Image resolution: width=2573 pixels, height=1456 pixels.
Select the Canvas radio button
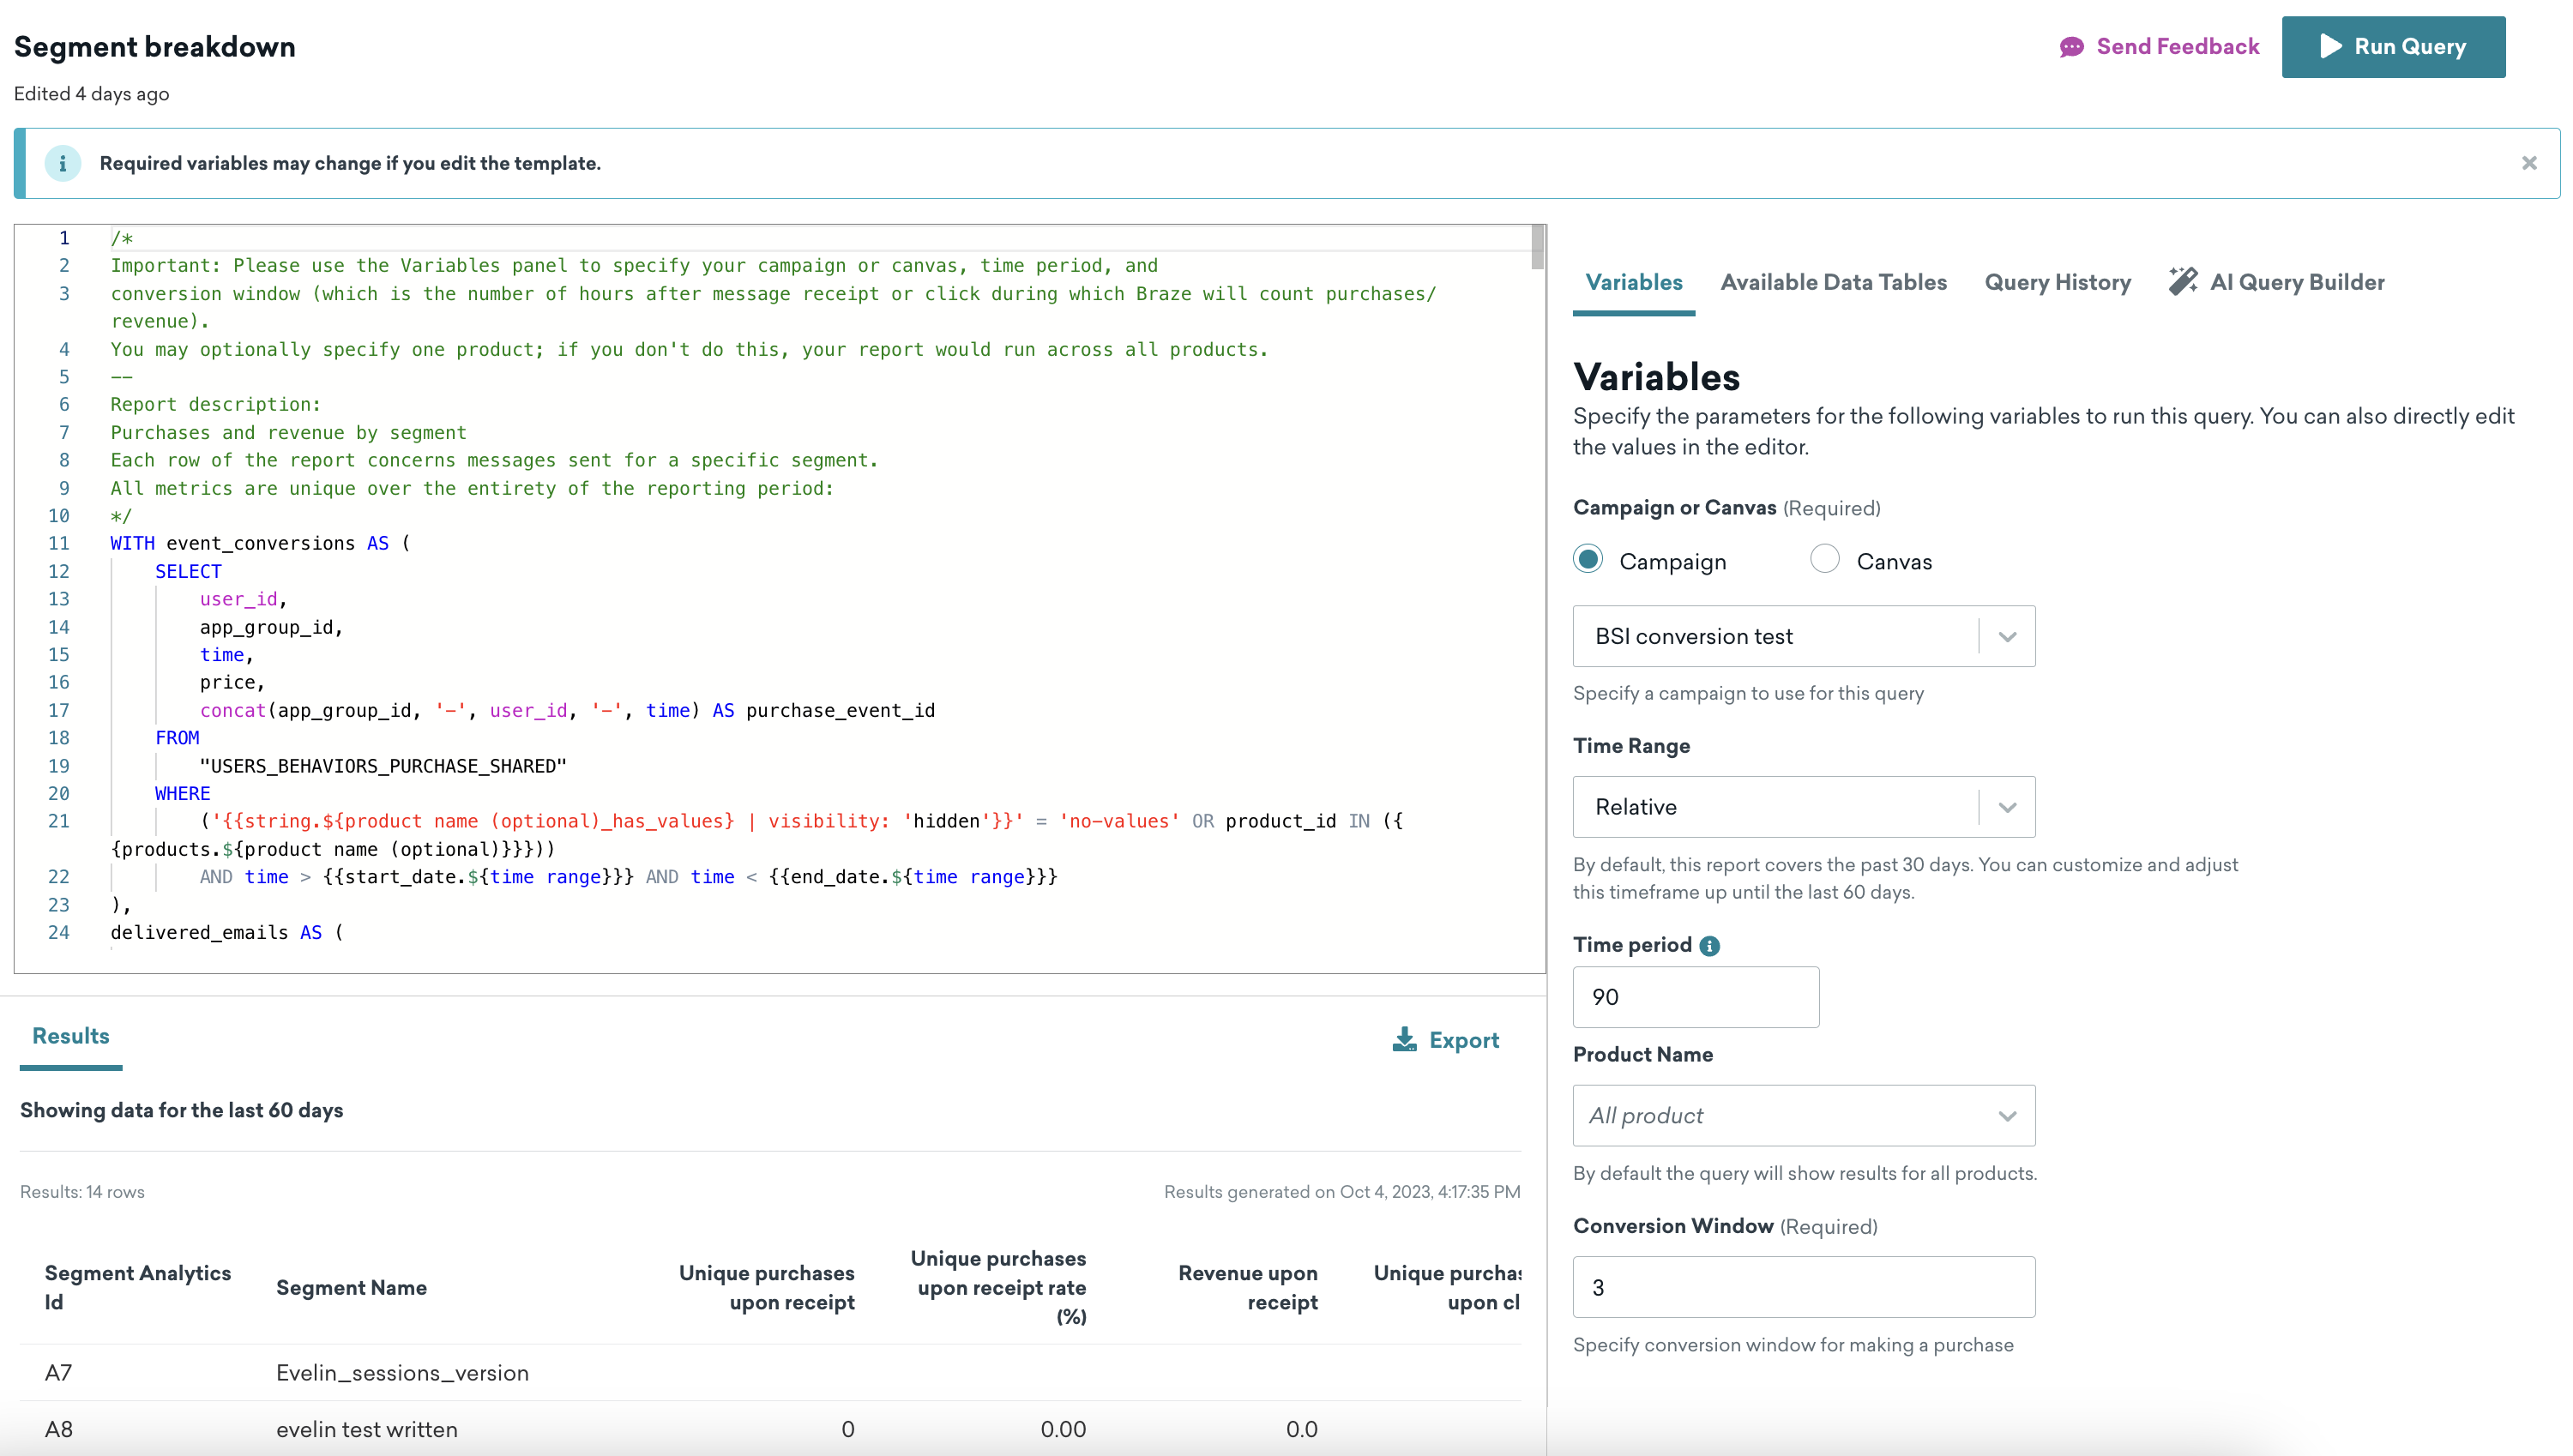click(x=1823, y=560)
